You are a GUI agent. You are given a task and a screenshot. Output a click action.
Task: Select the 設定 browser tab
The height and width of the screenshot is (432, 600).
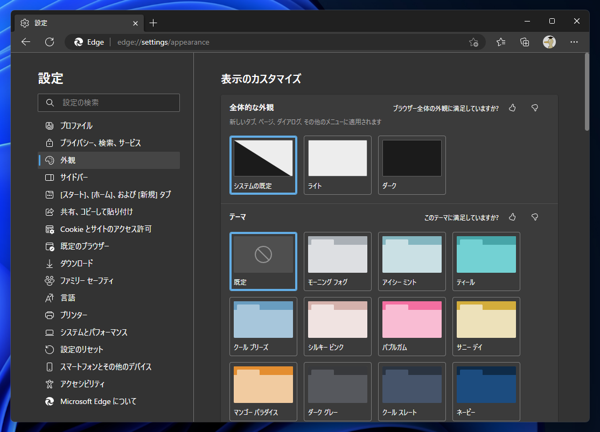pos(80,23)
